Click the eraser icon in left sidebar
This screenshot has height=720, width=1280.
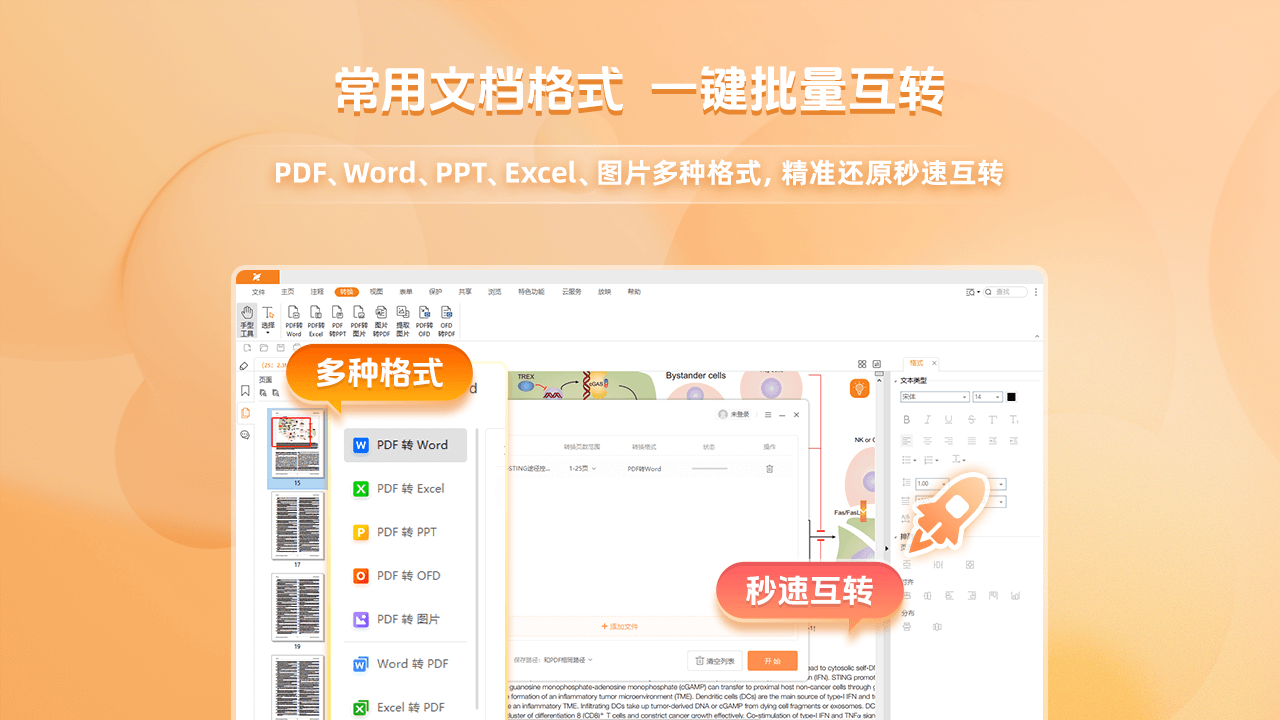[x=244, y=366]
